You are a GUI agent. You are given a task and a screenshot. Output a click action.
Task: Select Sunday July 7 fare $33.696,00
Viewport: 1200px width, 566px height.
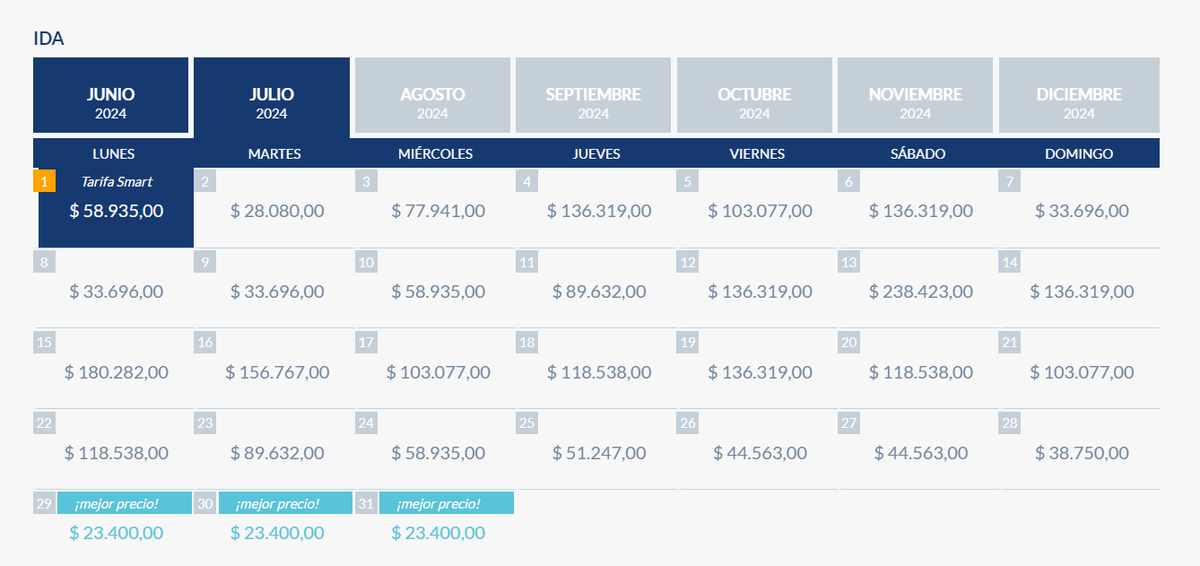1082,211
